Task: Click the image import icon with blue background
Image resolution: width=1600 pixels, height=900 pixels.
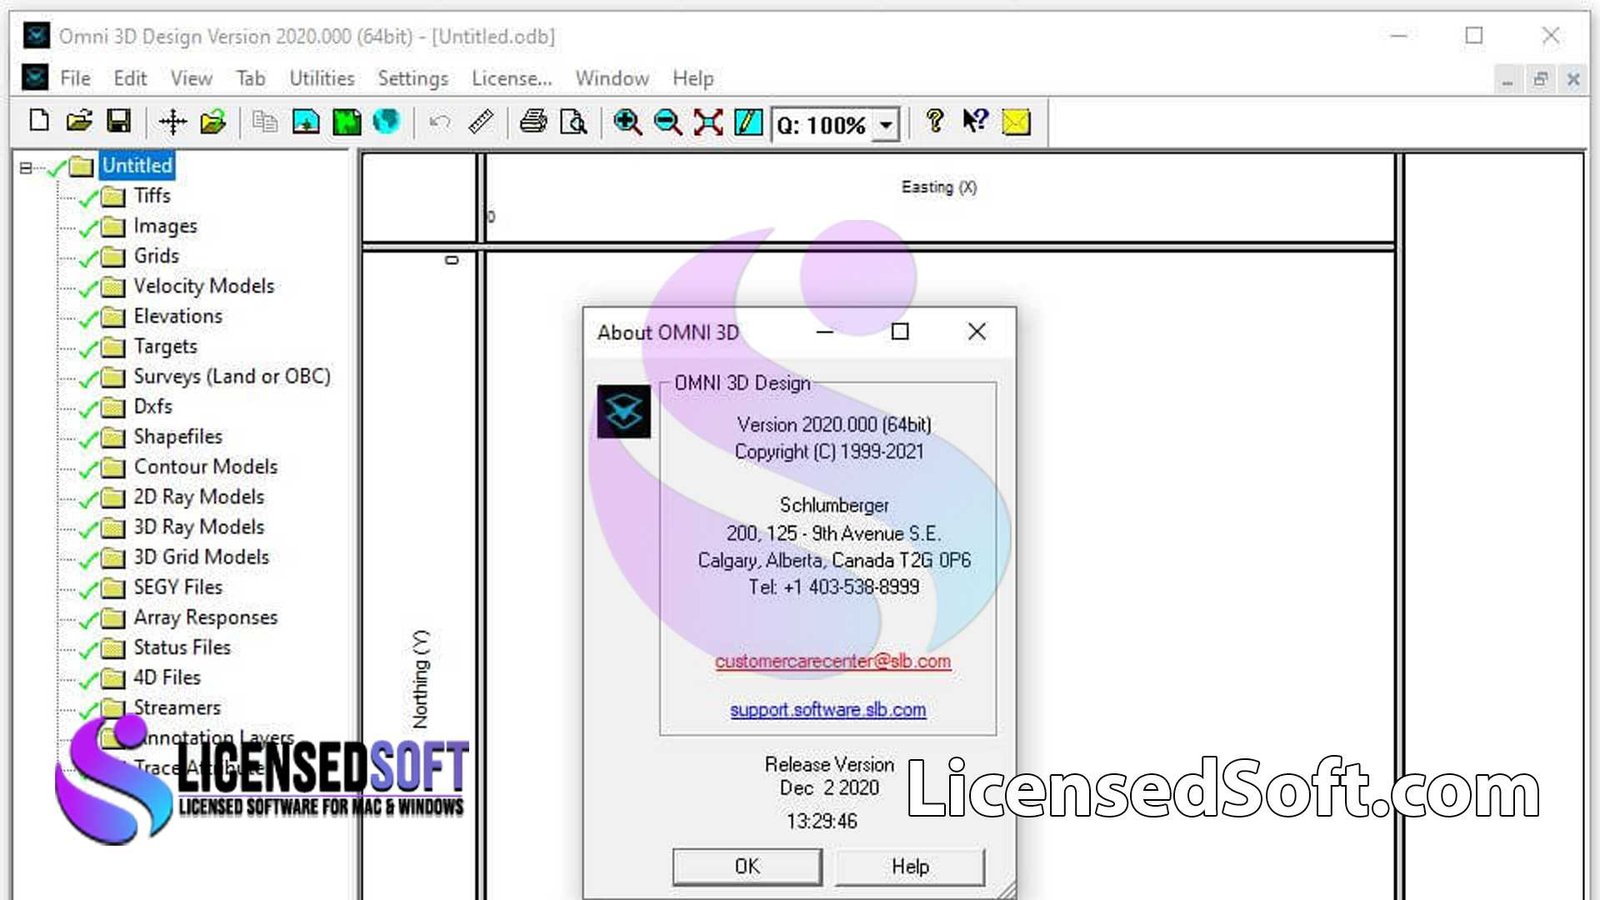Action: click(306, 122)
